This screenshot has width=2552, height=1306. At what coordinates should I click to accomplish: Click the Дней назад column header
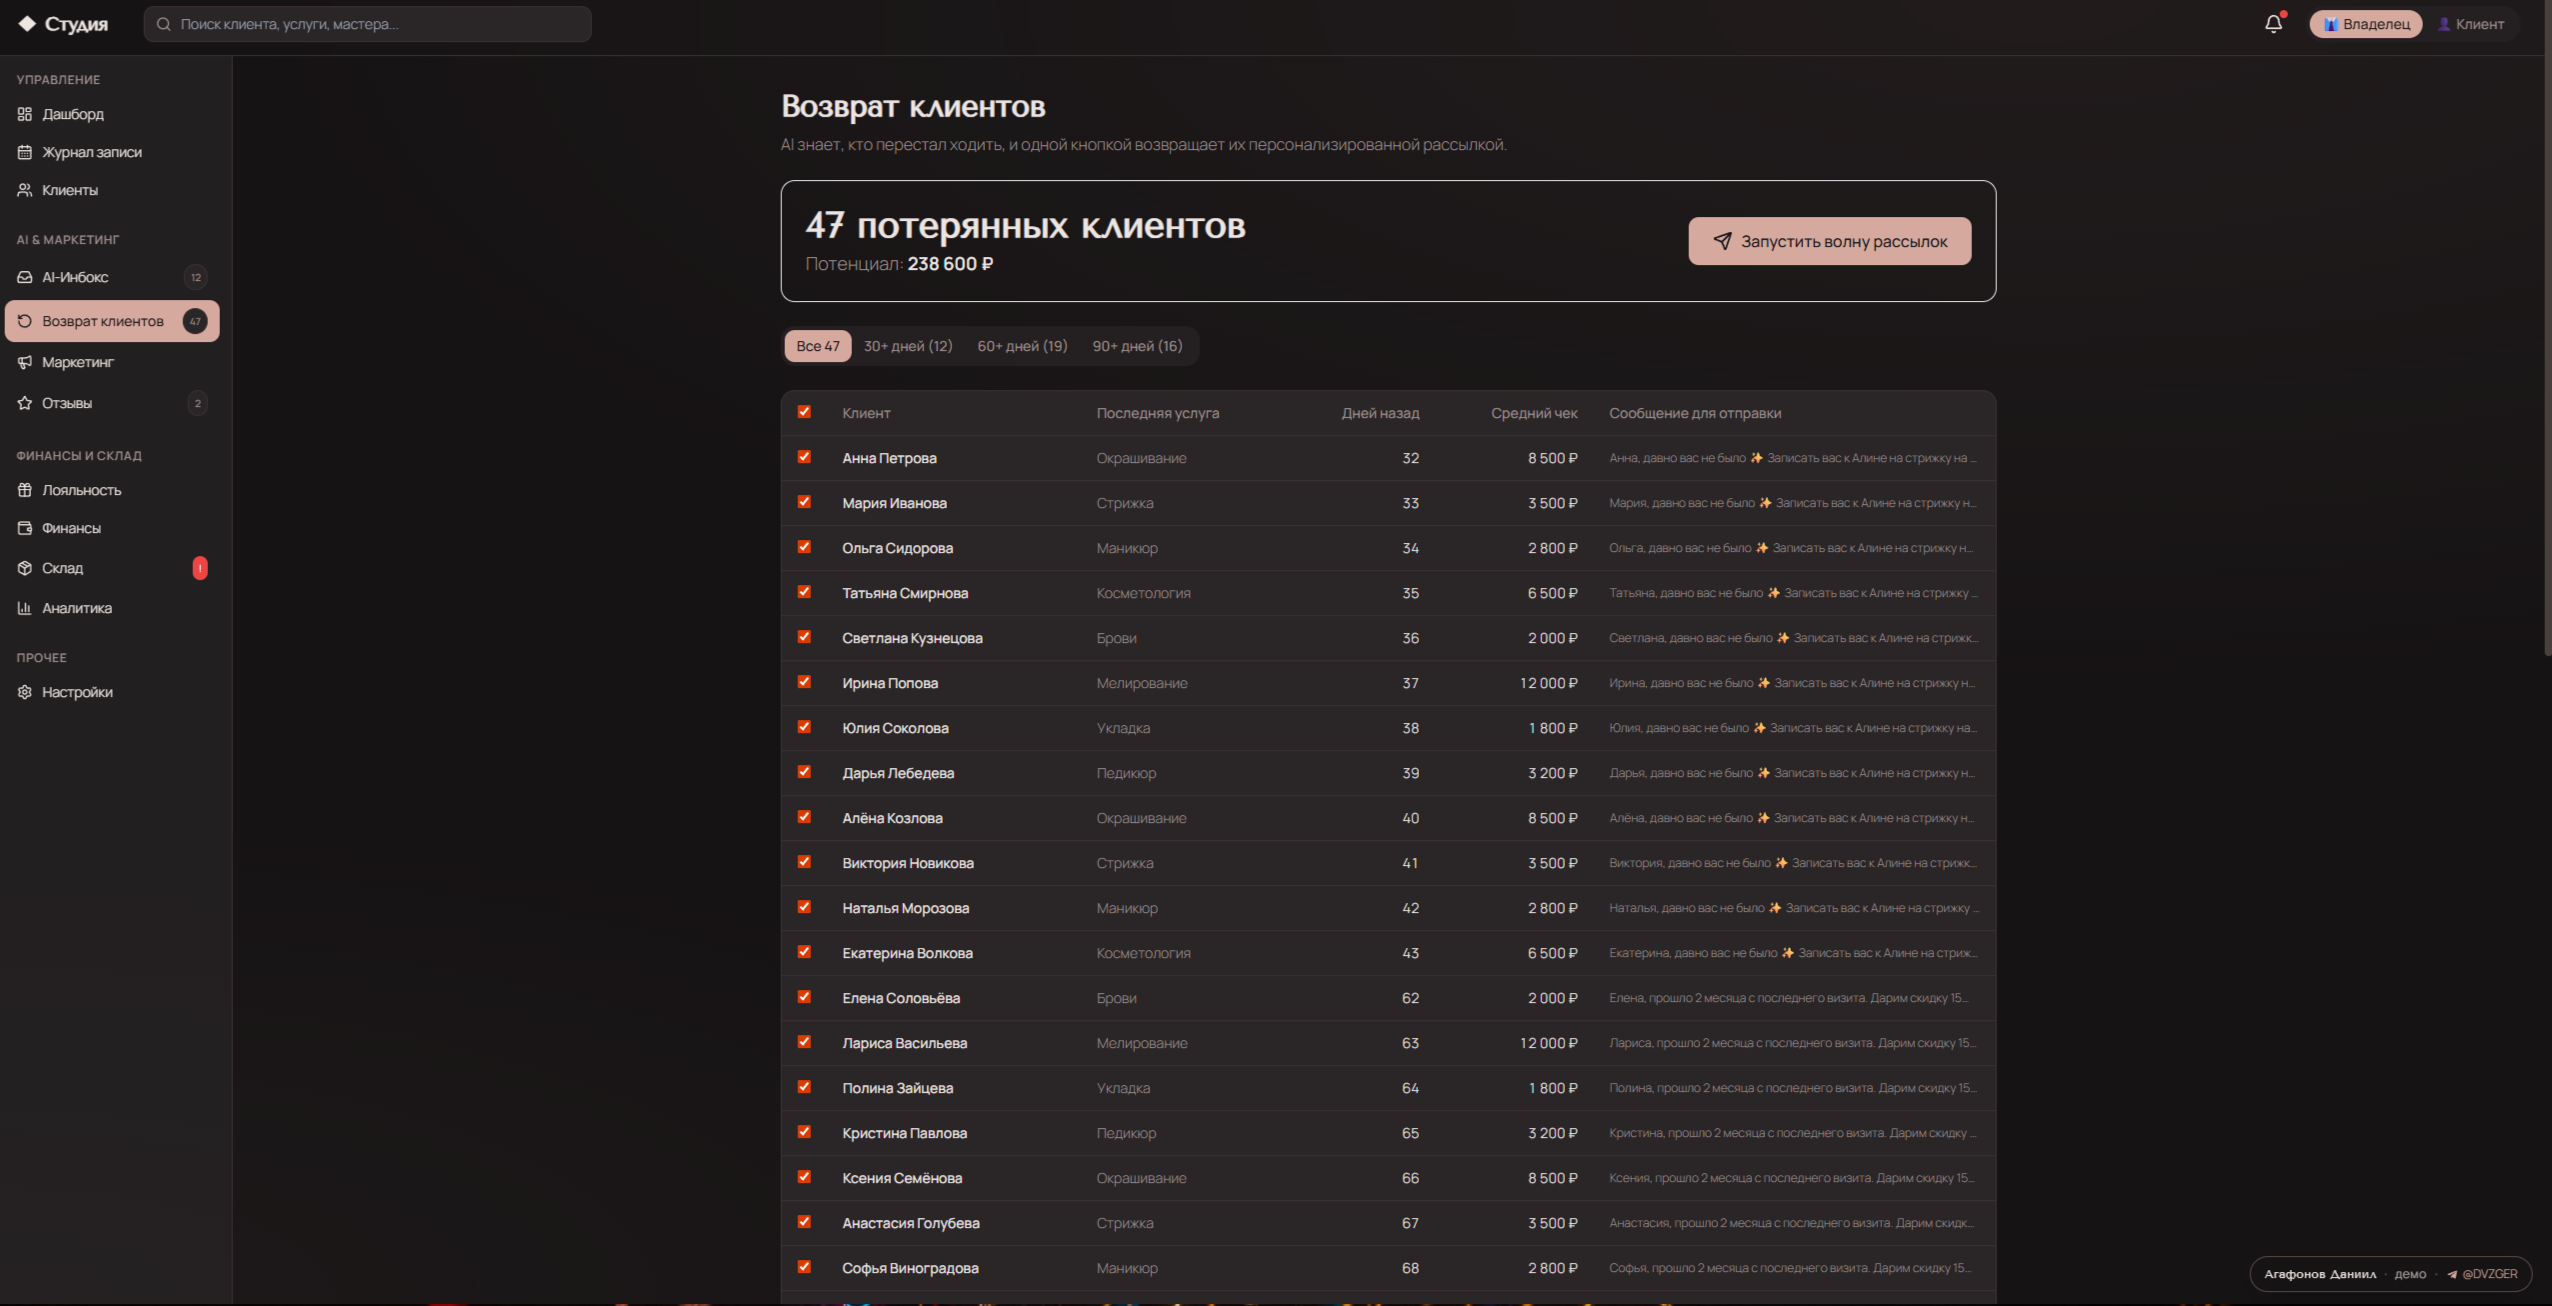[1380, 413]
